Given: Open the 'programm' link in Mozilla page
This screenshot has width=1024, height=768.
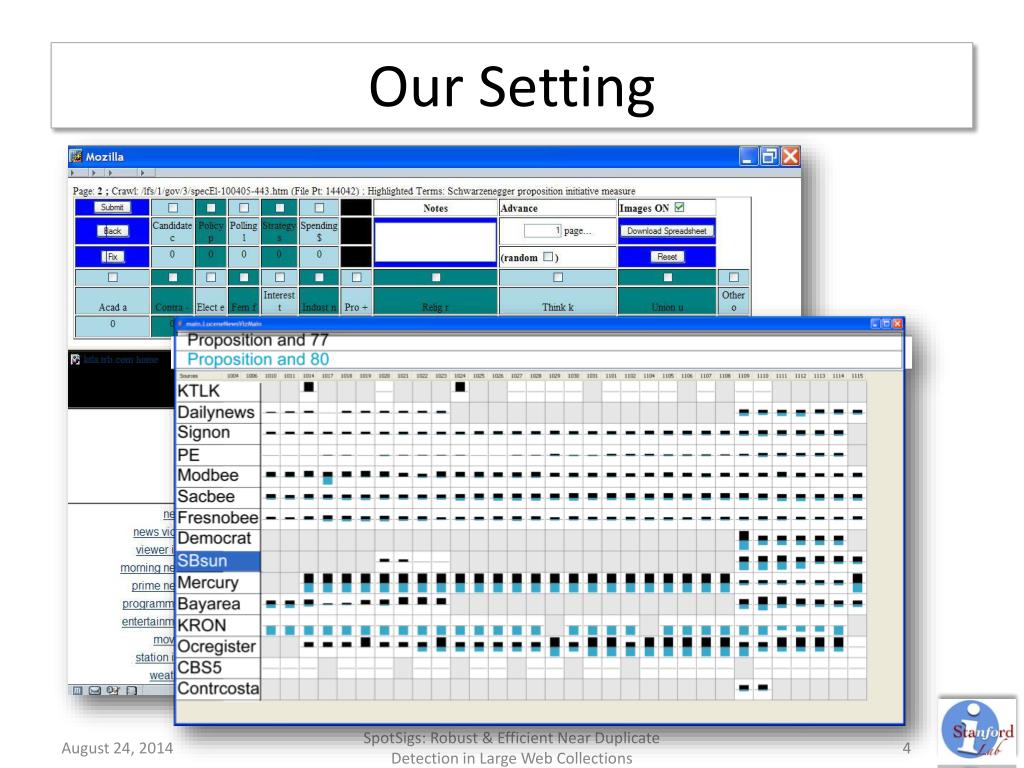Looking at the screenshot, I should click(x=148, y=603).
